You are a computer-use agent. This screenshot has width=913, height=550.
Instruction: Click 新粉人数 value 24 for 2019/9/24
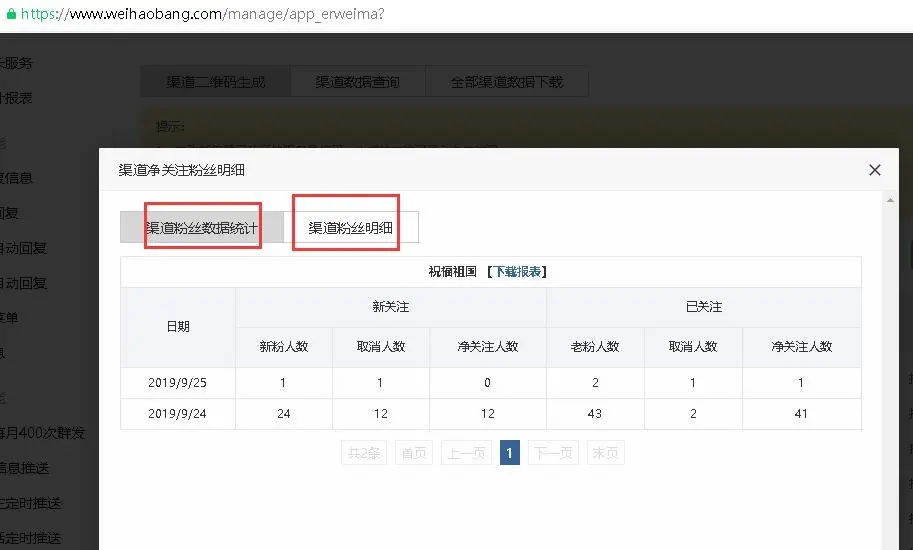click(284, 414)
